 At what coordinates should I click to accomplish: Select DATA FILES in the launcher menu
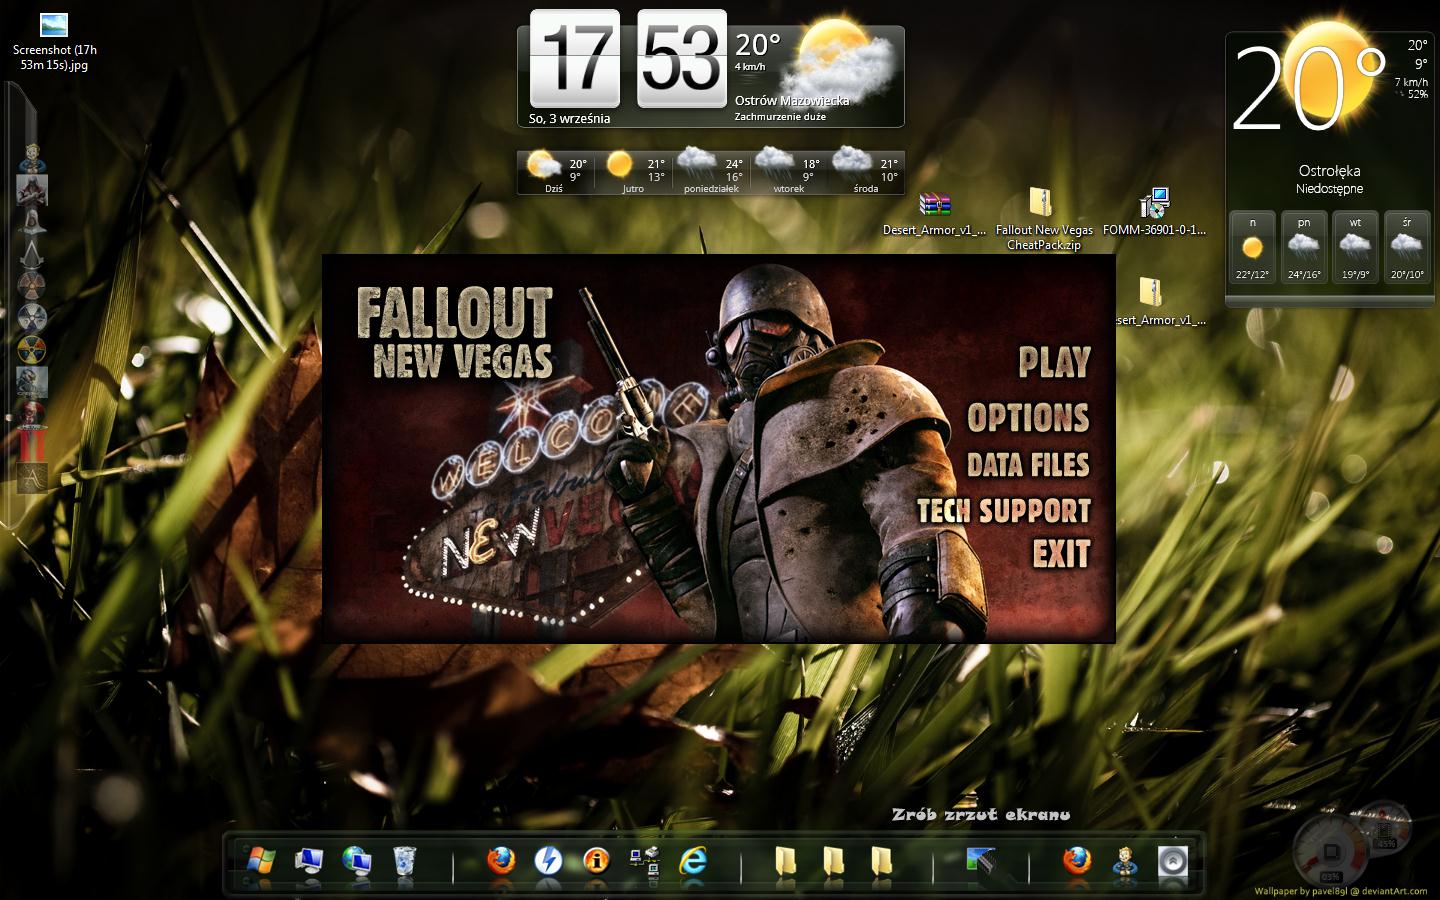pos(1028,465)
